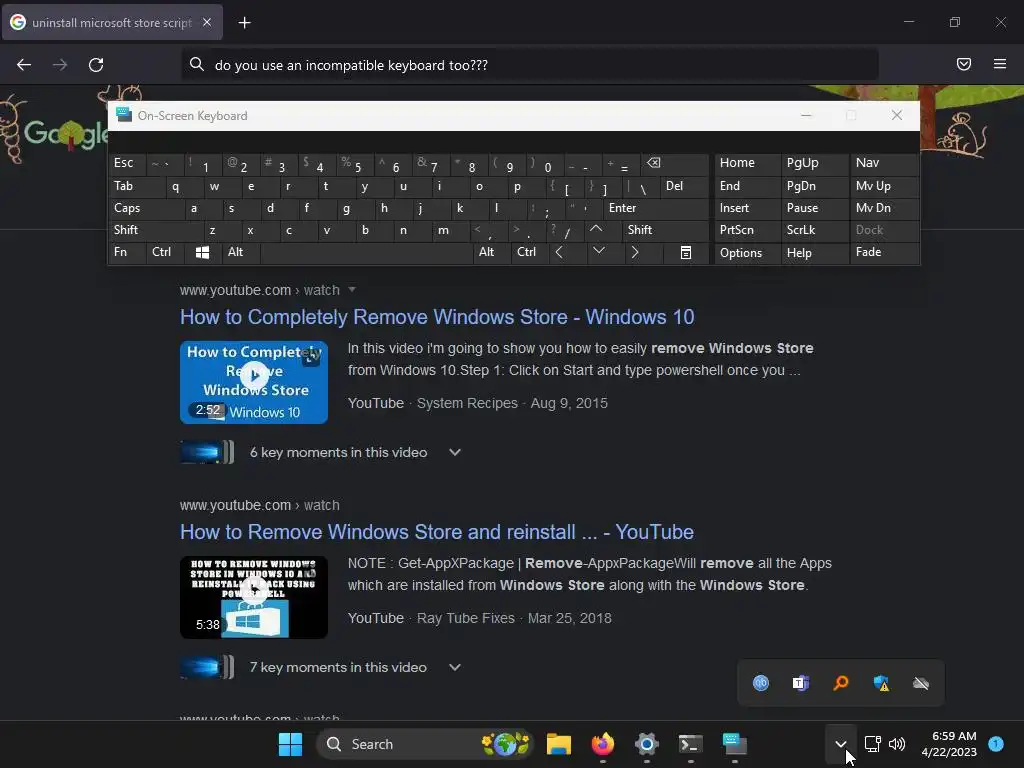Click the space bar key
Image resolution: width=1024 pixels, height=768 pixels.
click(366, 253)
